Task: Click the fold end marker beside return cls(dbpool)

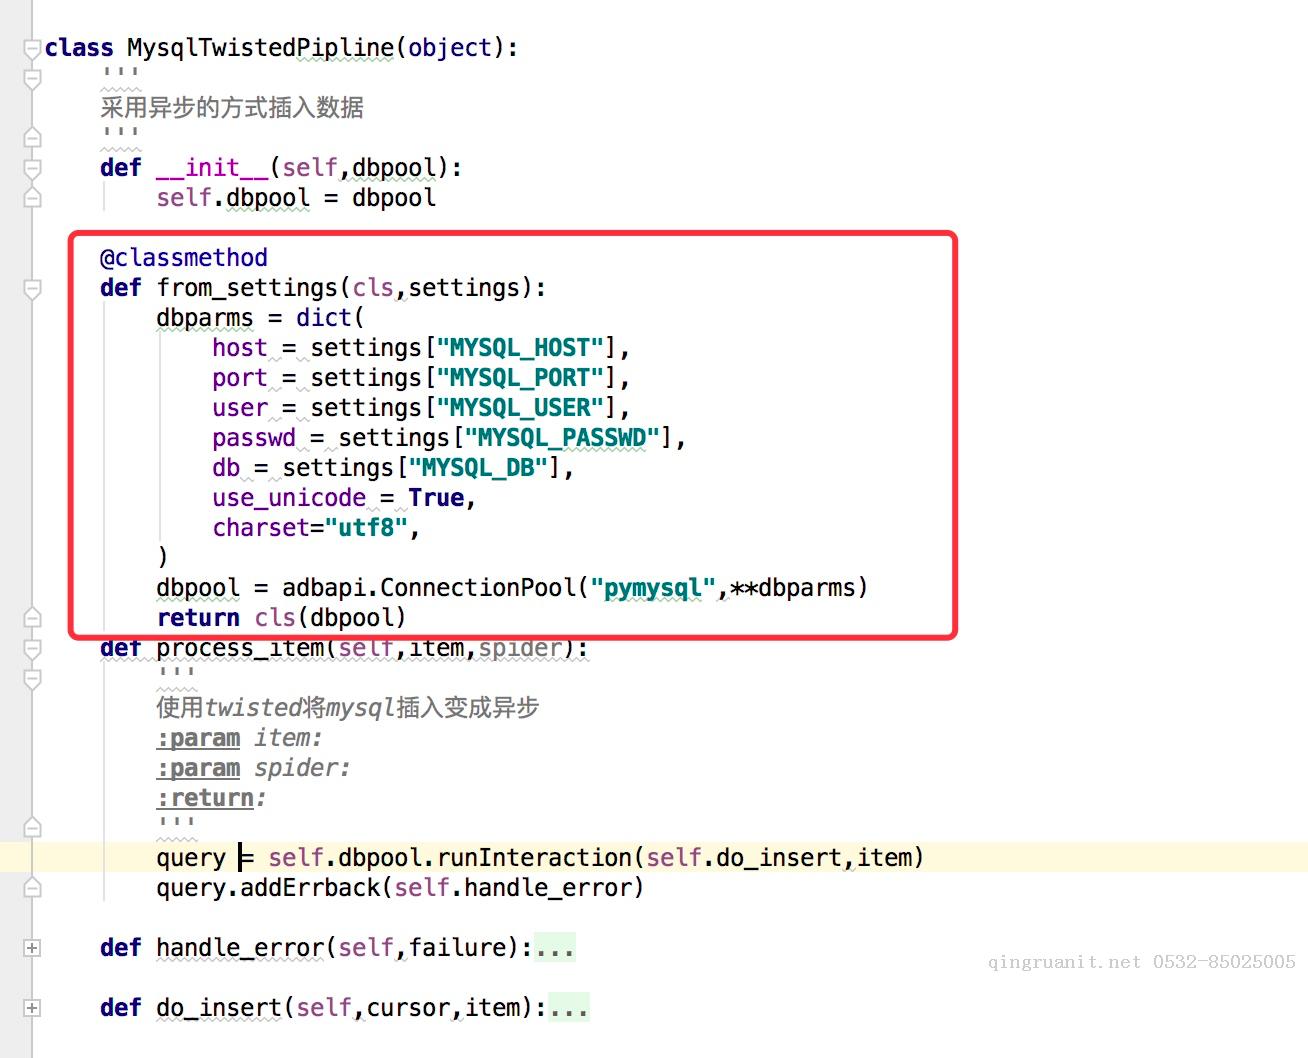Action: click(32, 618)
